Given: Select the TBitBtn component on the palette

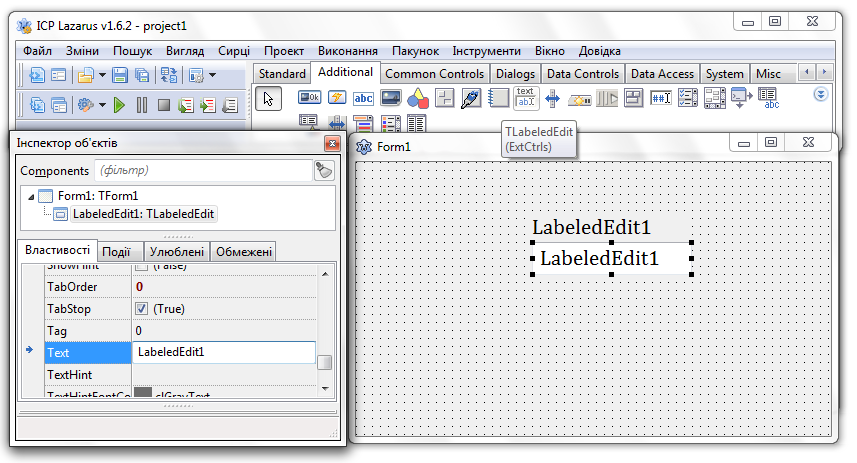Looking at the screenshot, I should [310, 97].
